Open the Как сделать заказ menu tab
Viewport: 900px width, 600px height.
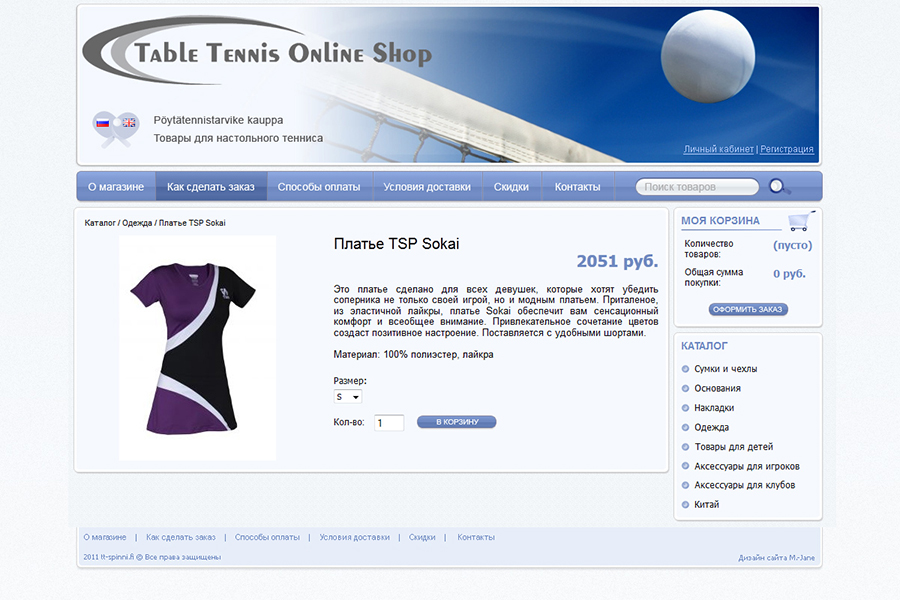(x=211, y=187)
